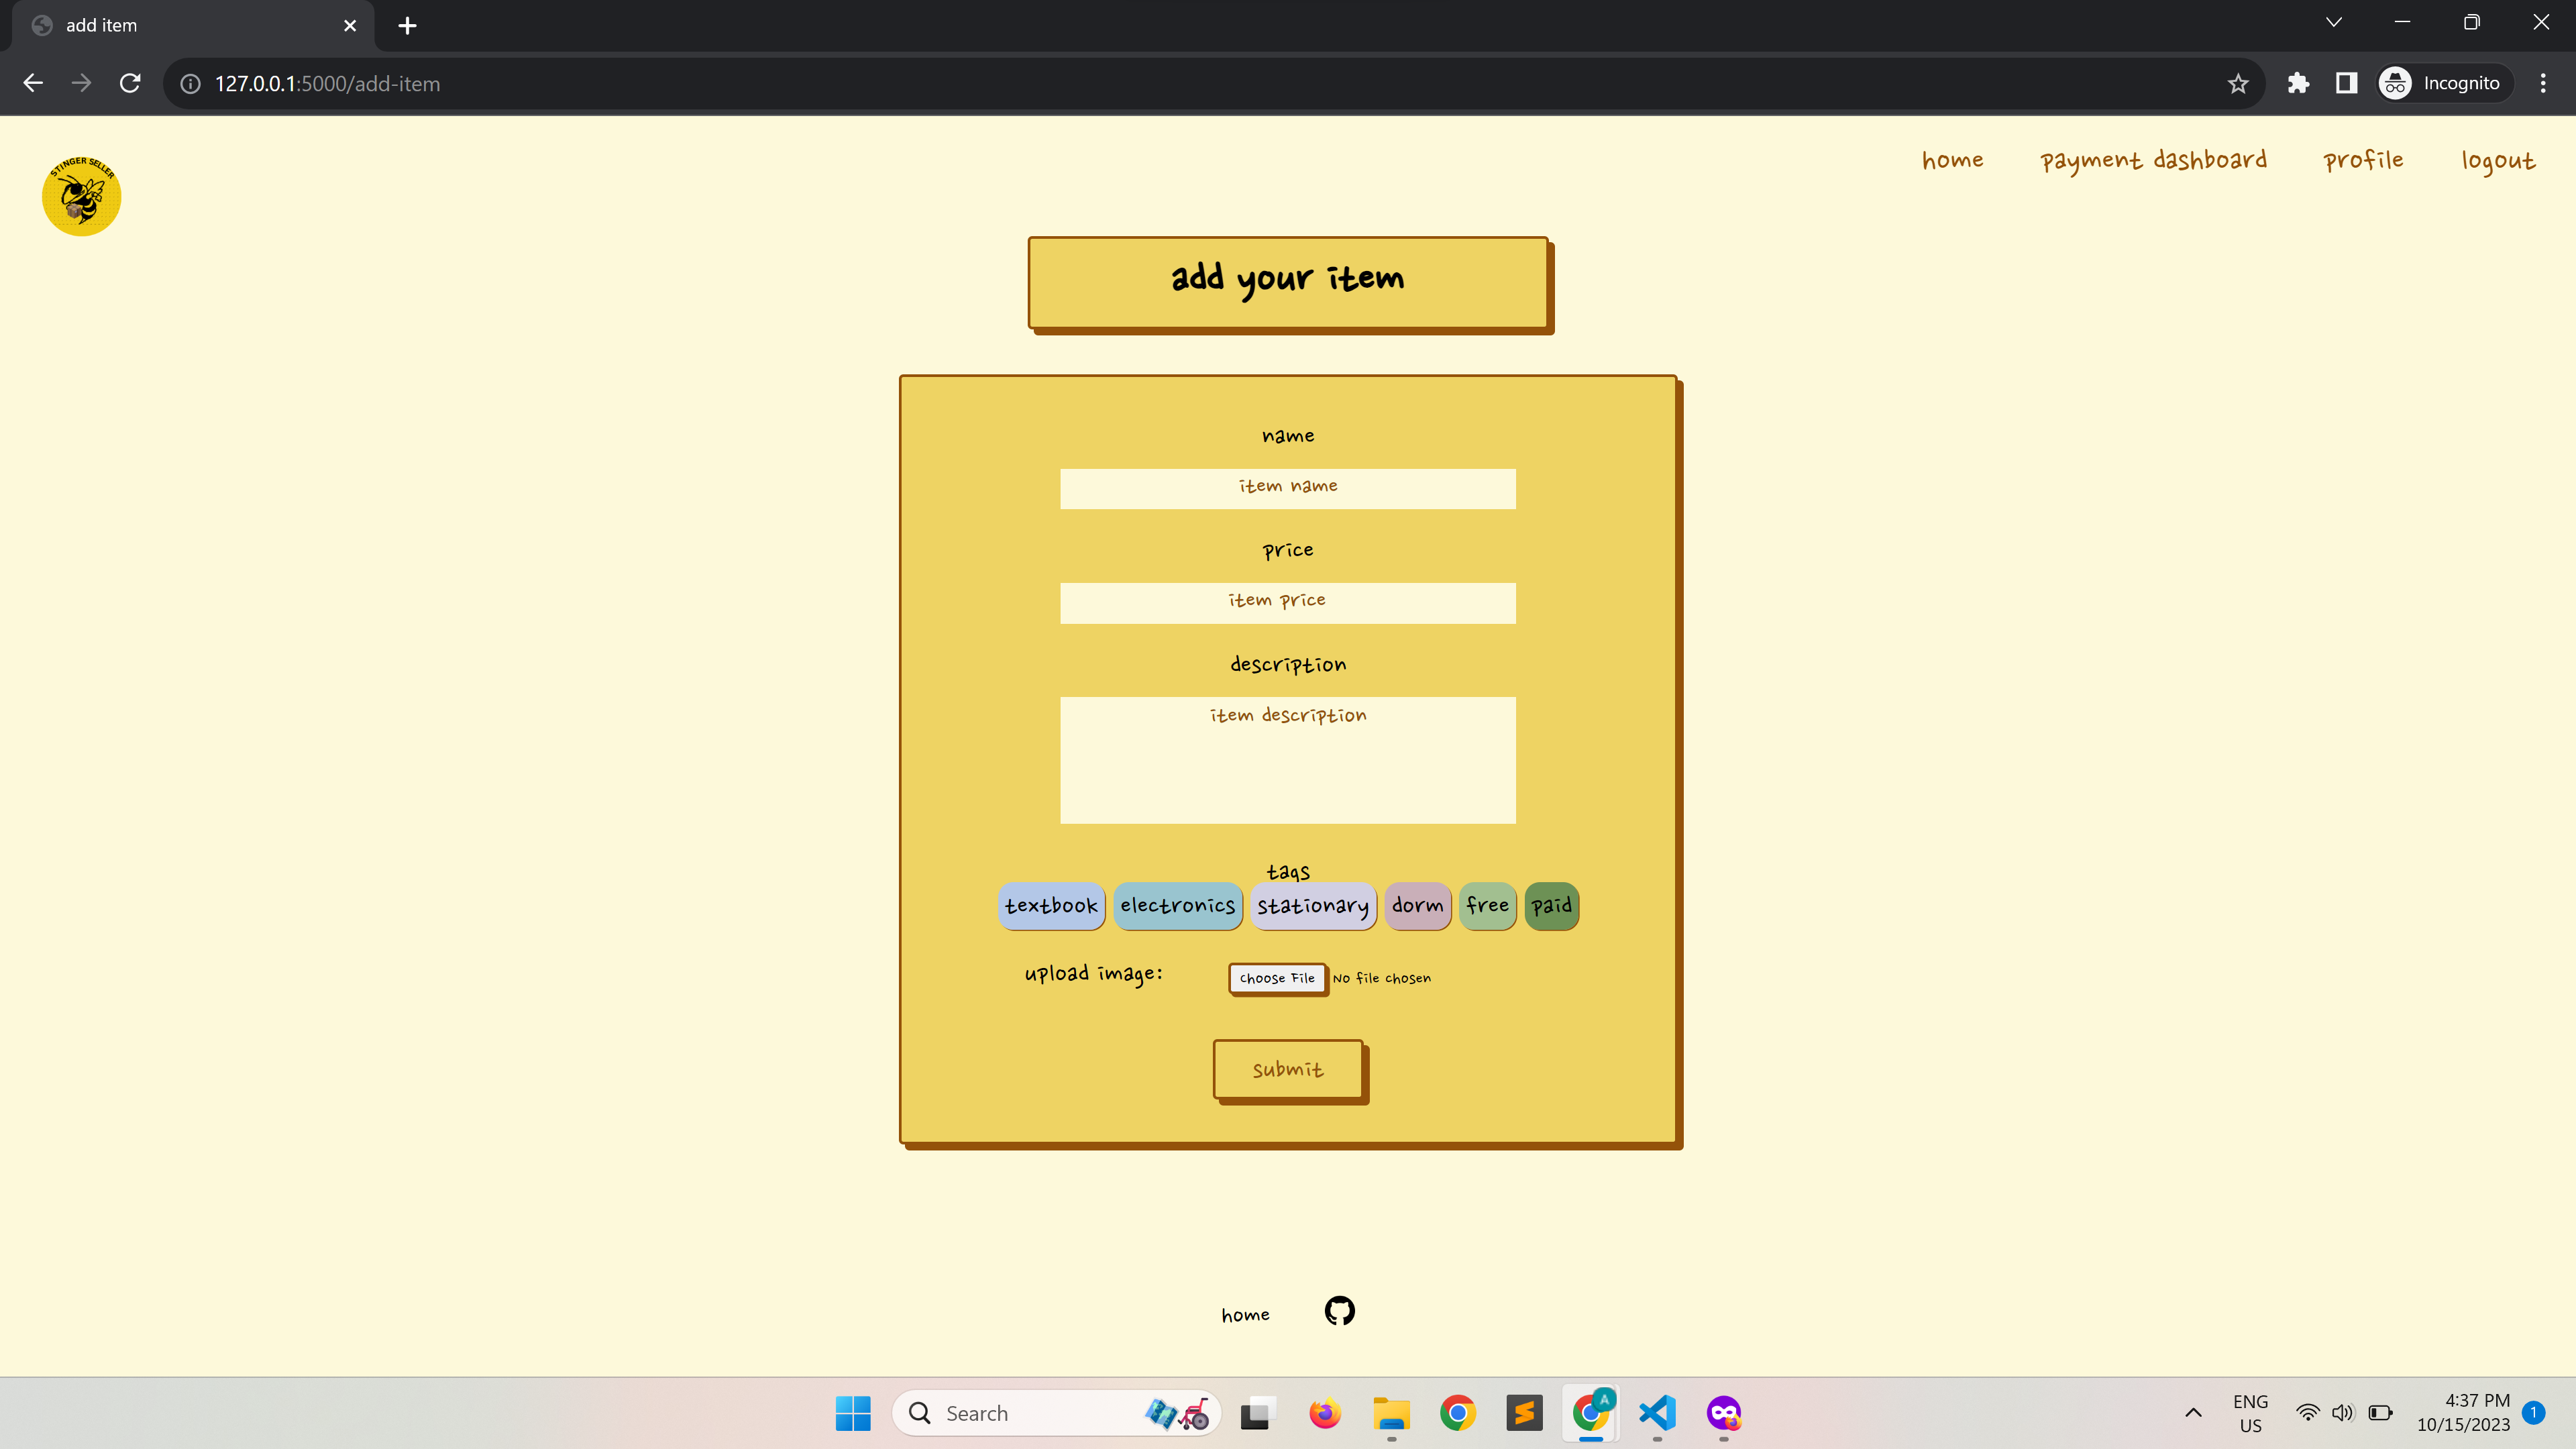Open the Chrome three-dot menu

coord(2543,84)
